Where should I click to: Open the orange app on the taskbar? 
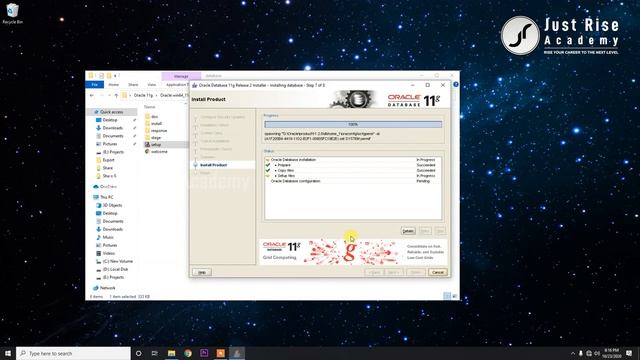(220, 353)
